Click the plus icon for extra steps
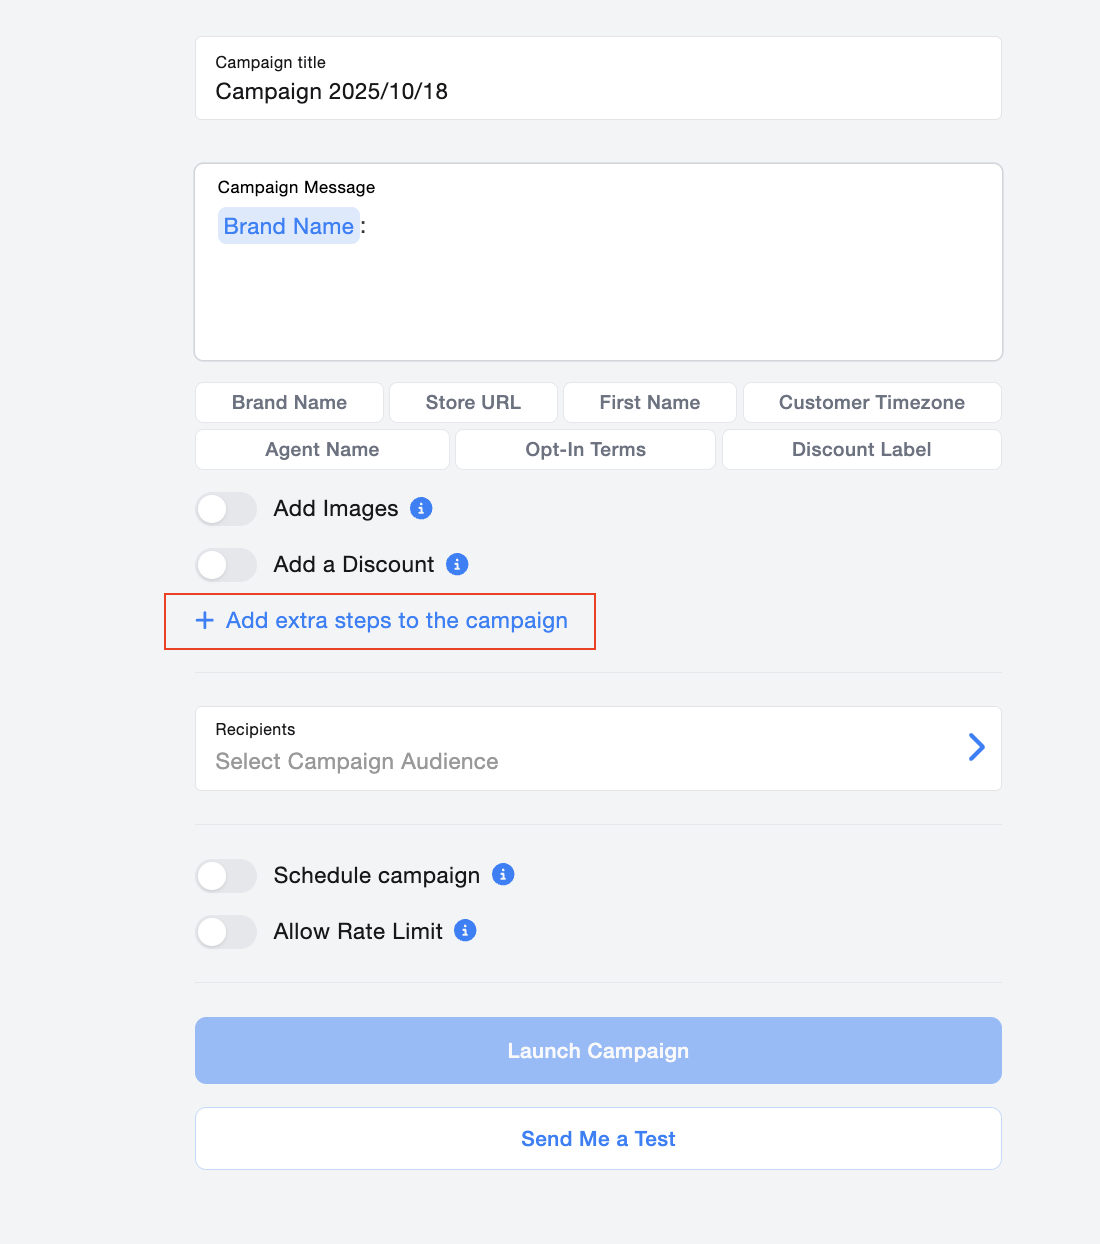This screenshot has width=1100, height=1244. [205, 621]
